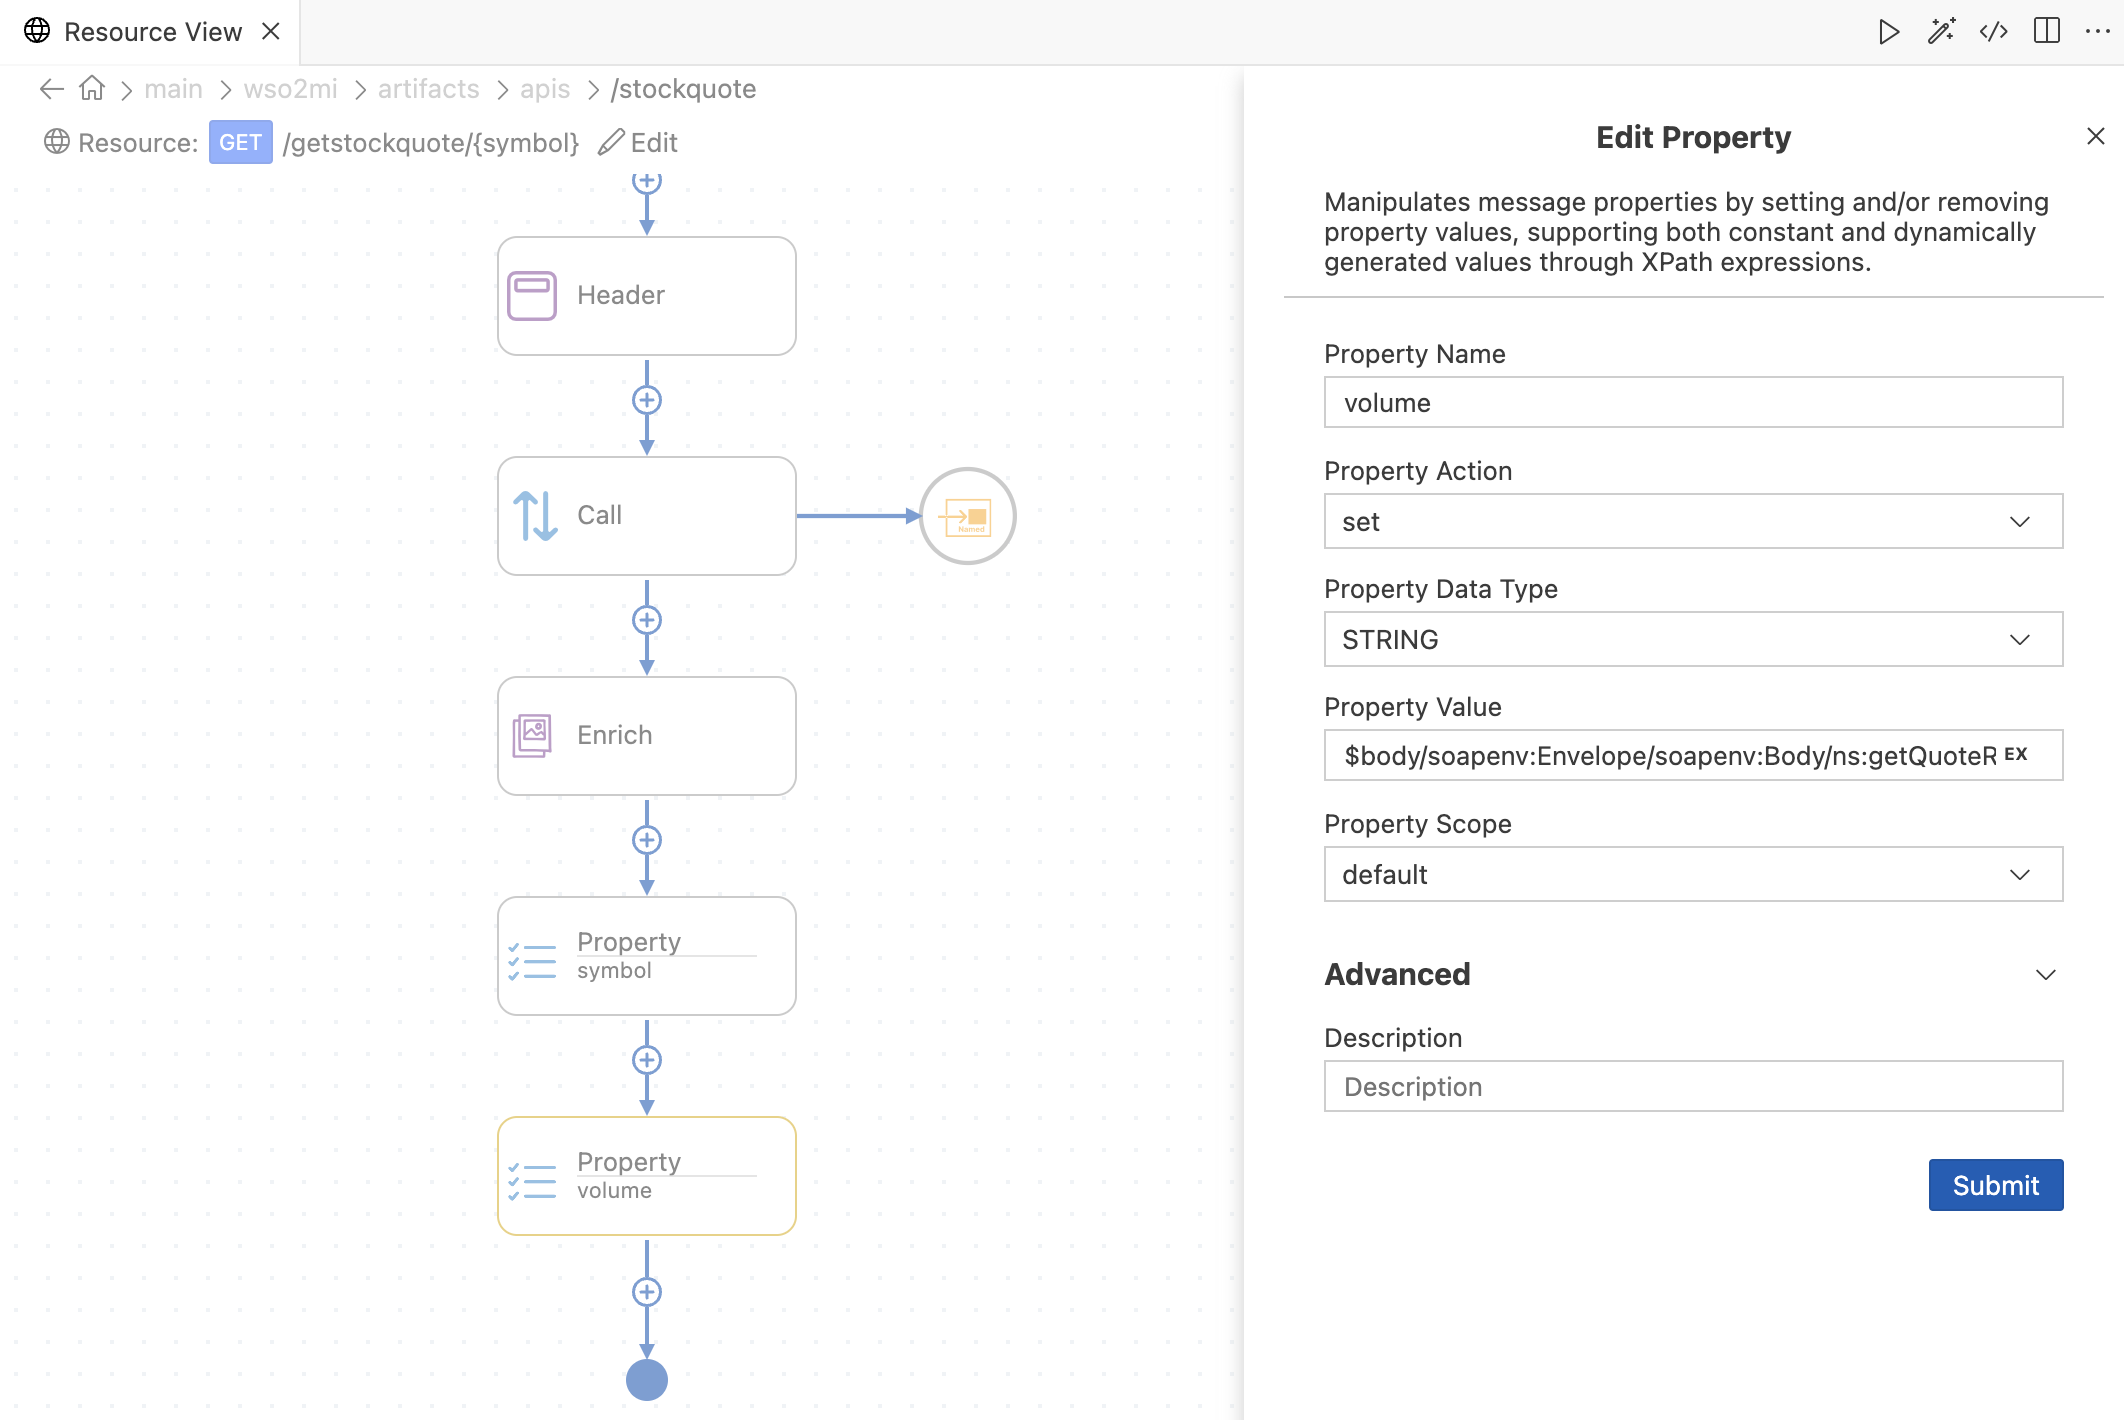Click the Run play icon in top toolbar

(x=1888, y=32)
